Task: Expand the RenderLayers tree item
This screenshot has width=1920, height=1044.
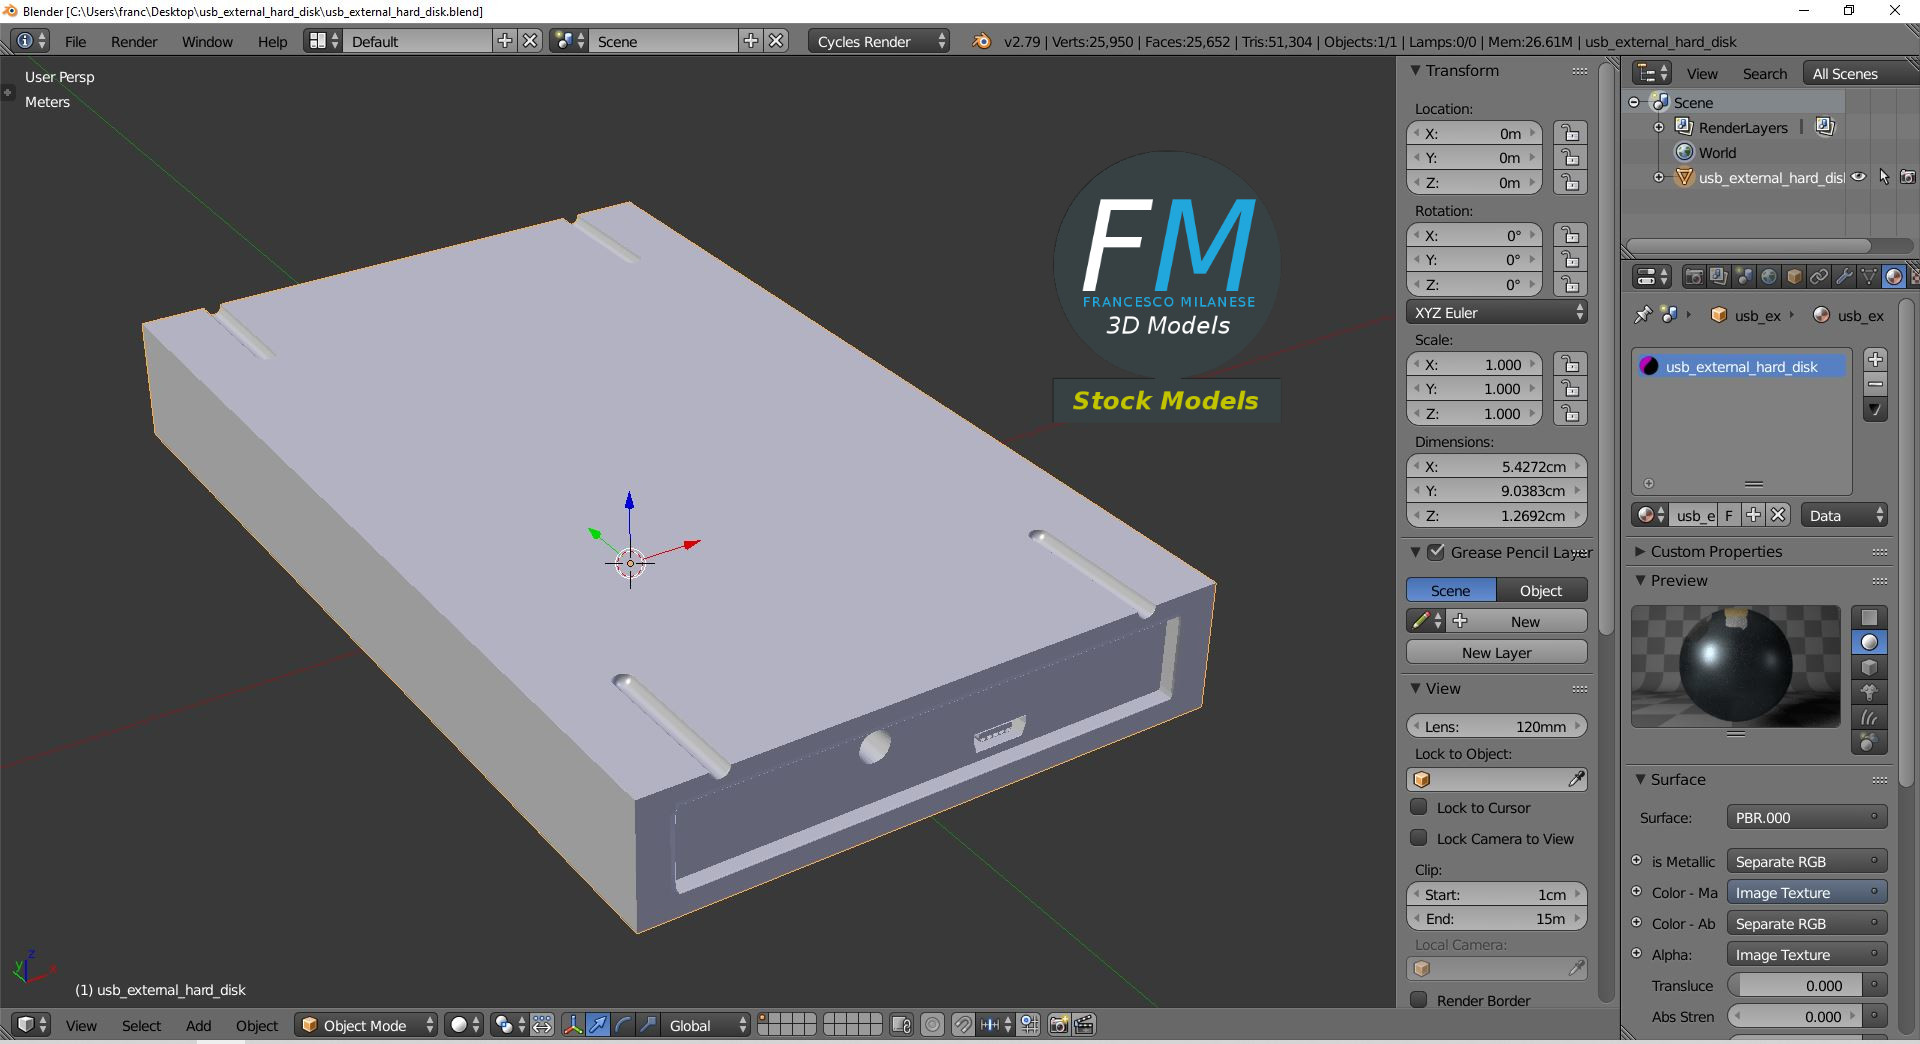Action: (1659, 127)
